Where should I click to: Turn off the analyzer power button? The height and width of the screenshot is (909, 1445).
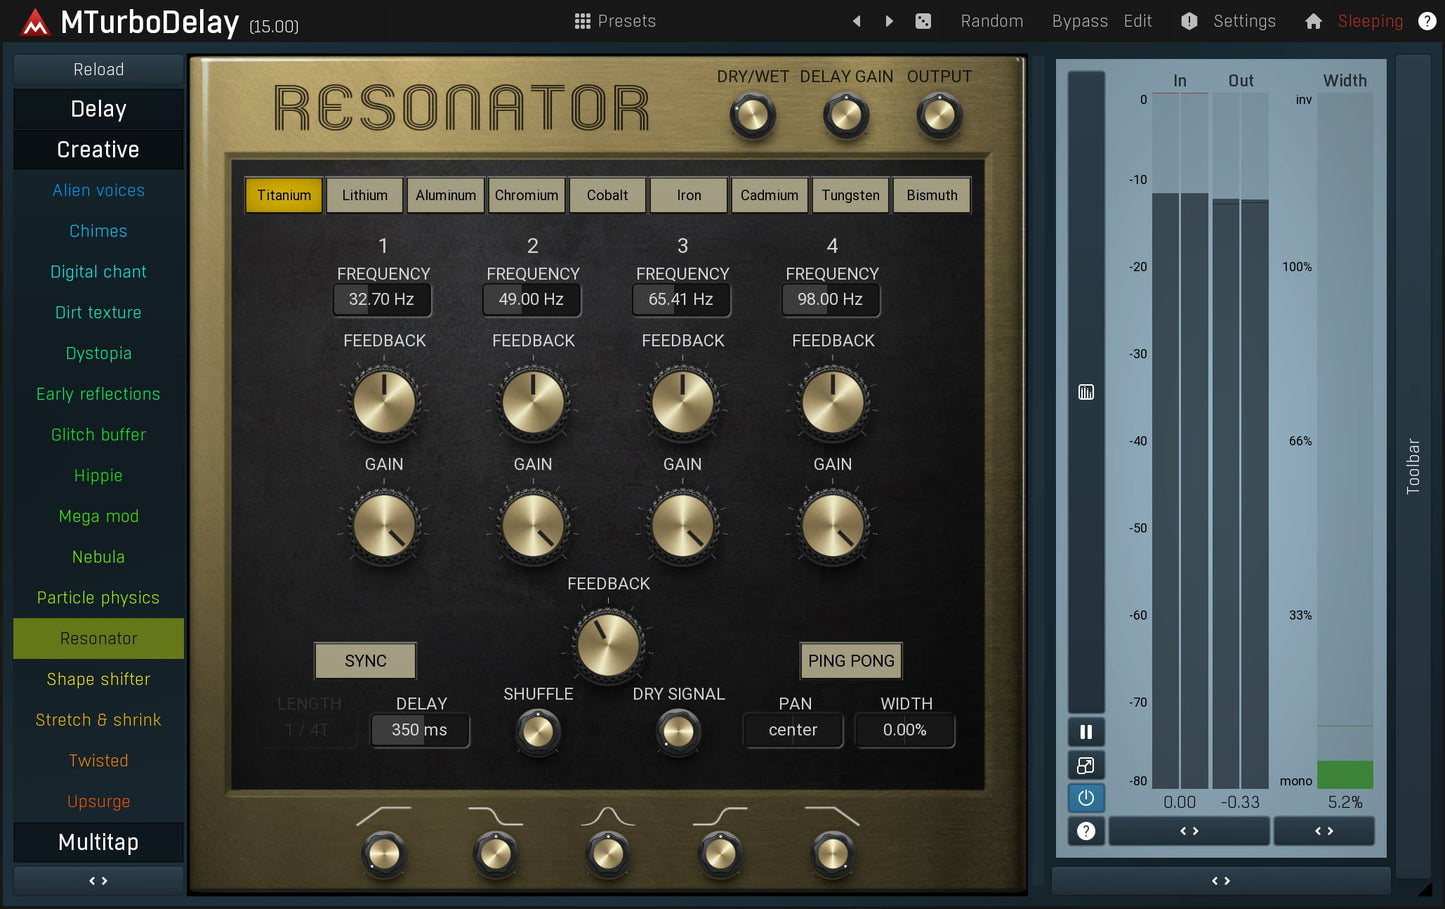click(1086, 797)
